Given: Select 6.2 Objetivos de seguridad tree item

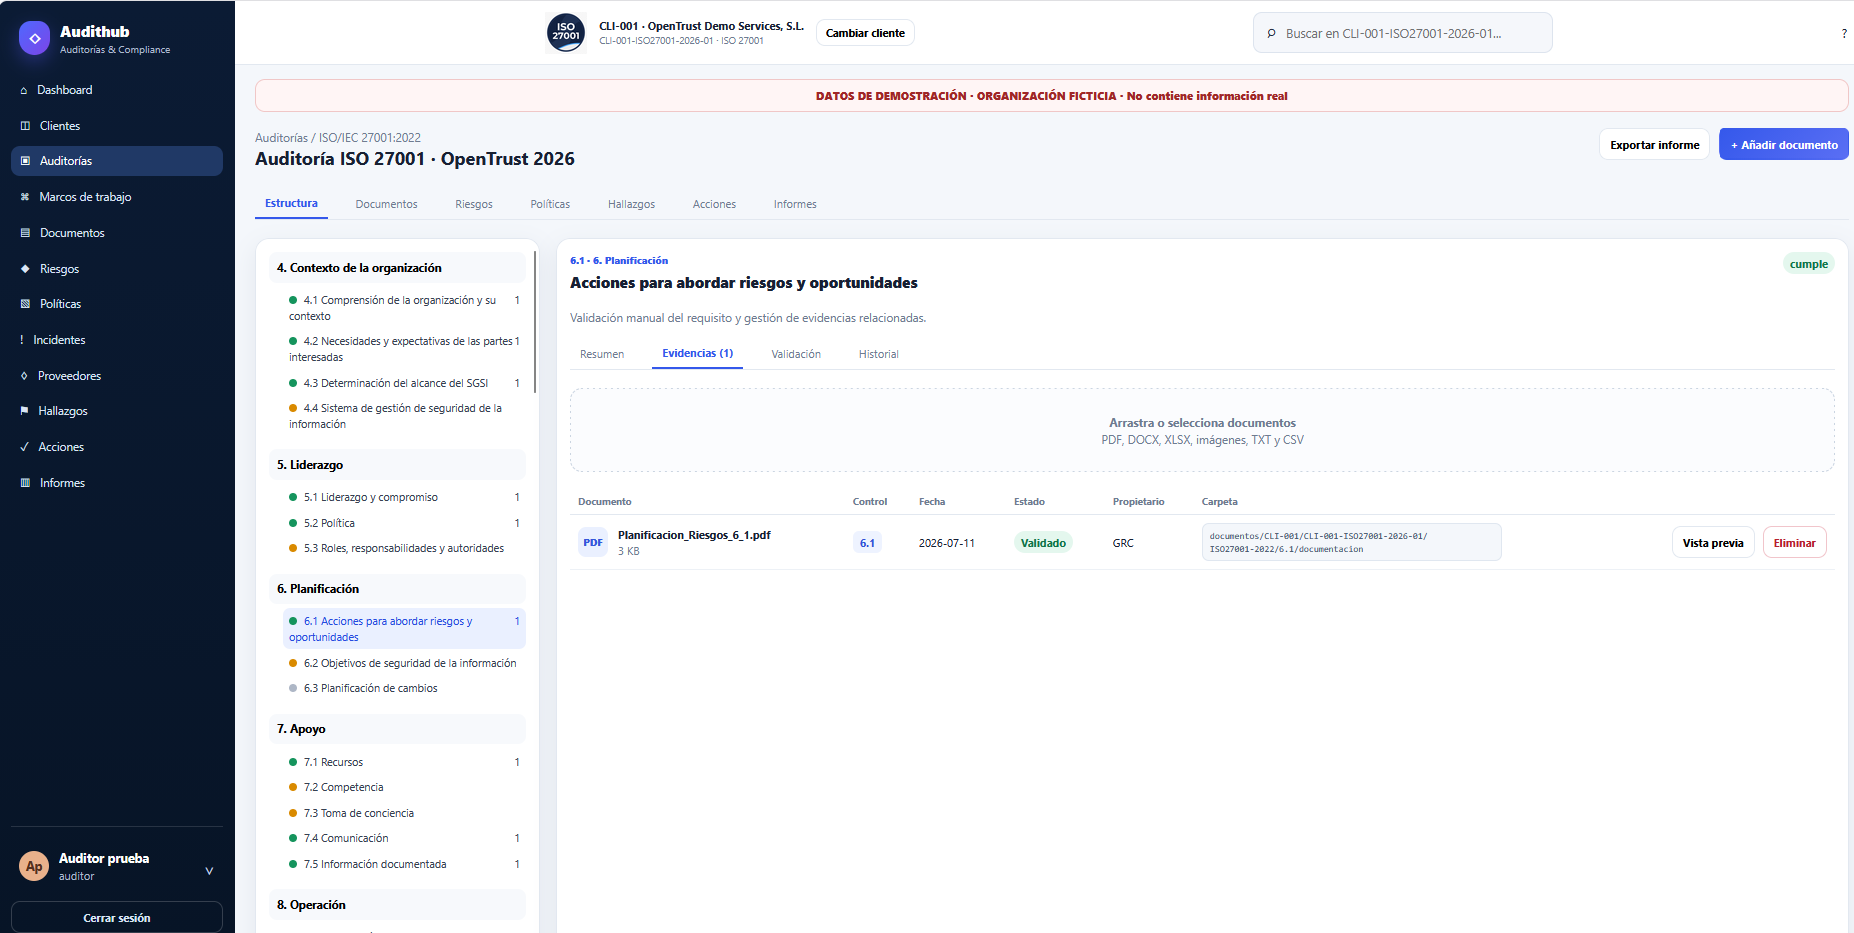Looking at the screenshot, I should (x=404, y=663).
